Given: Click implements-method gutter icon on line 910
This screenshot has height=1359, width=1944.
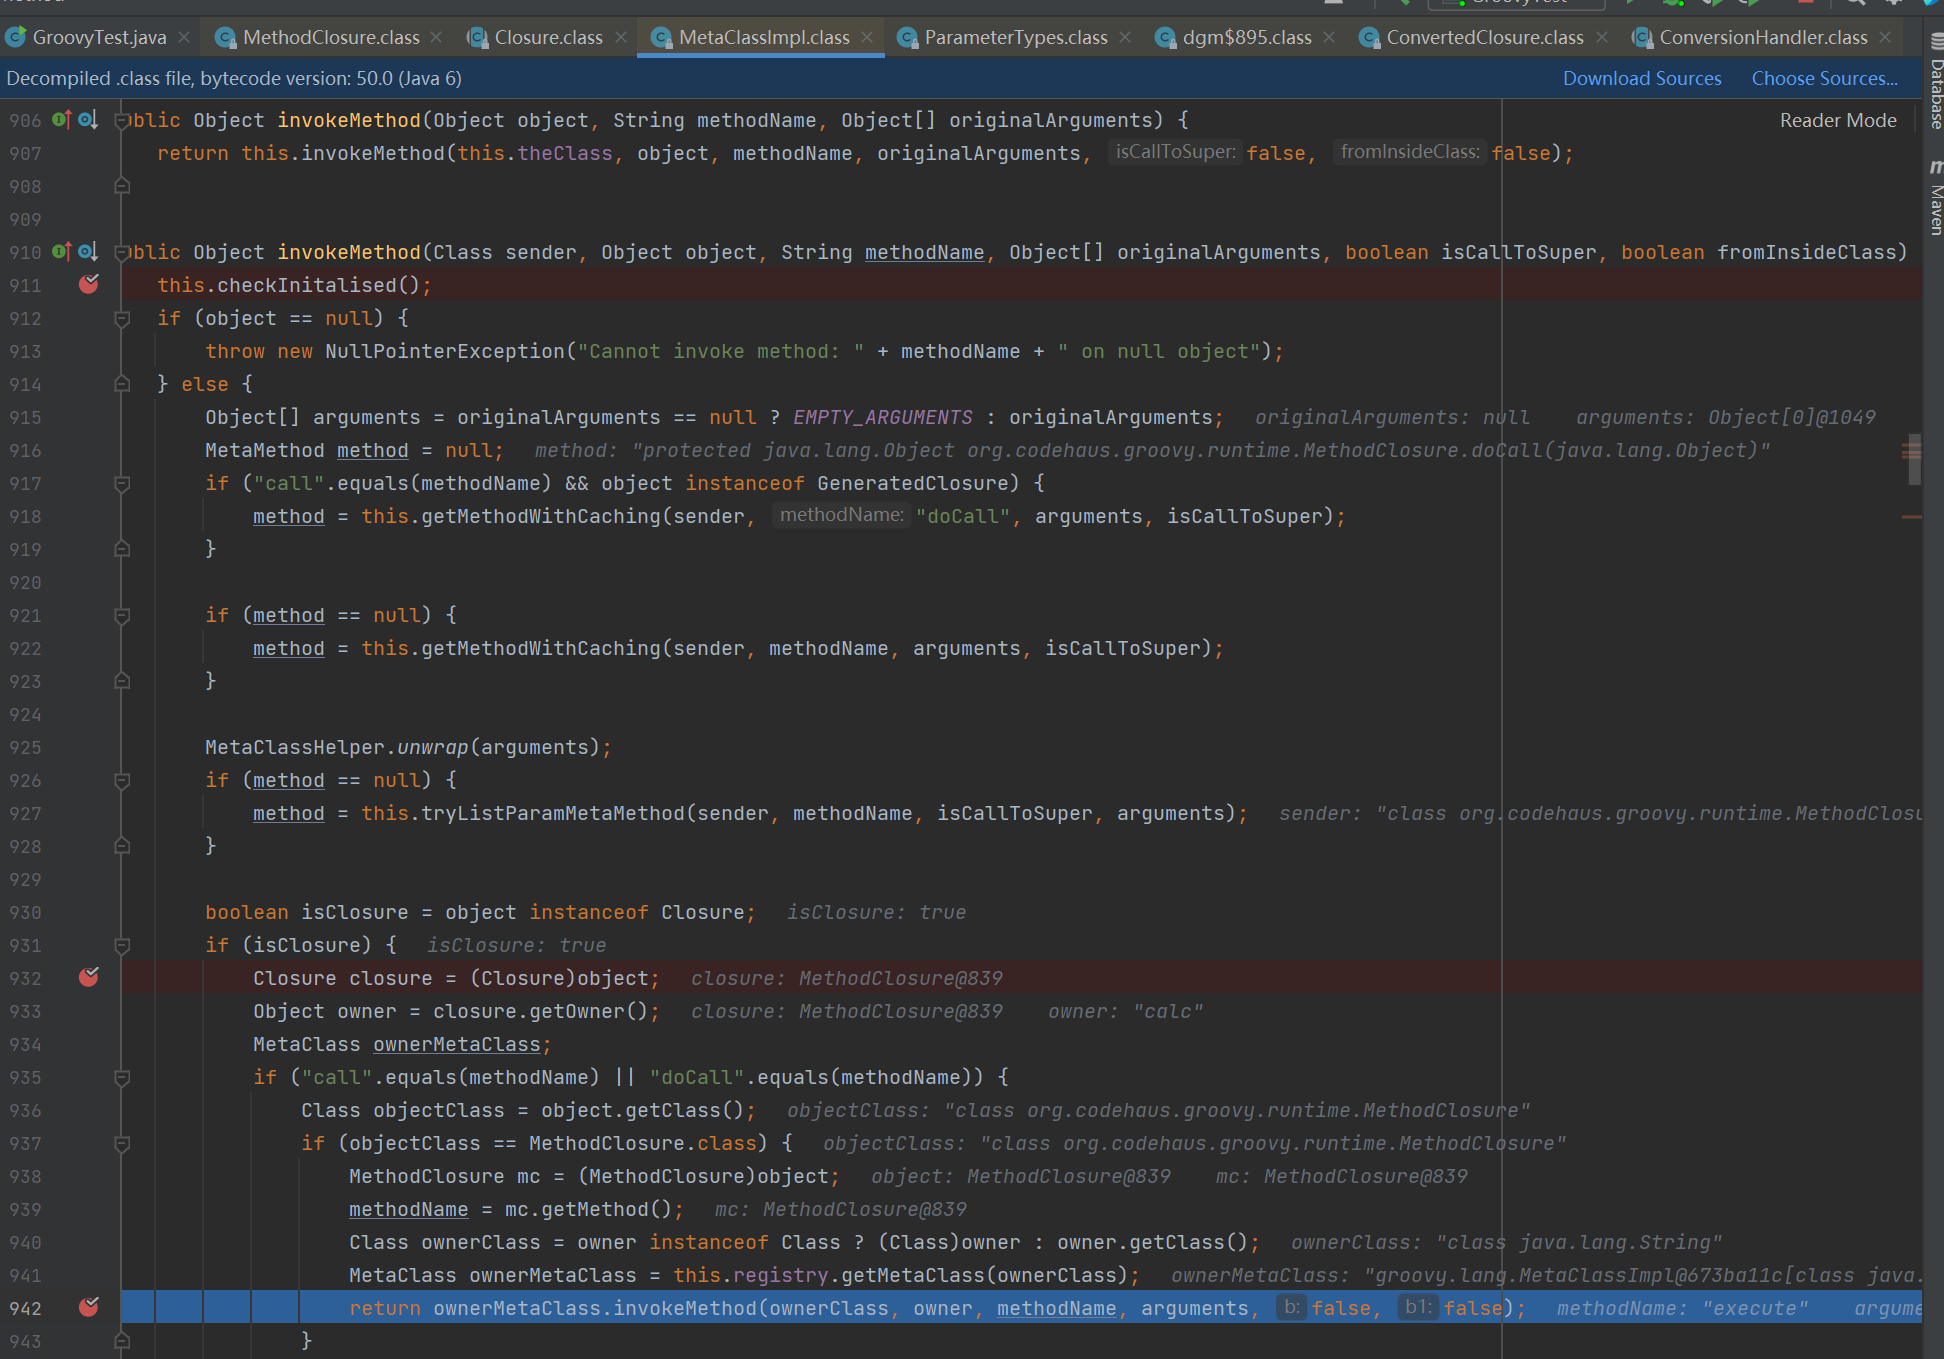Looking at the screenshot, I should click(61, 252).
